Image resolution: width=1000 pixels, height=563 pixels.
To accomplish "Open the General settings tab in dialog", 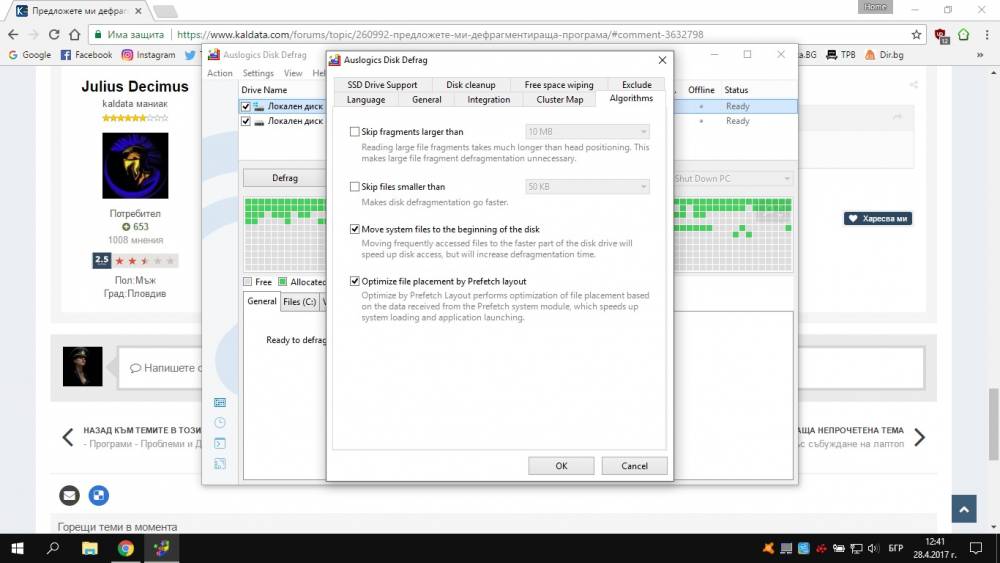I will click(427, 99).
